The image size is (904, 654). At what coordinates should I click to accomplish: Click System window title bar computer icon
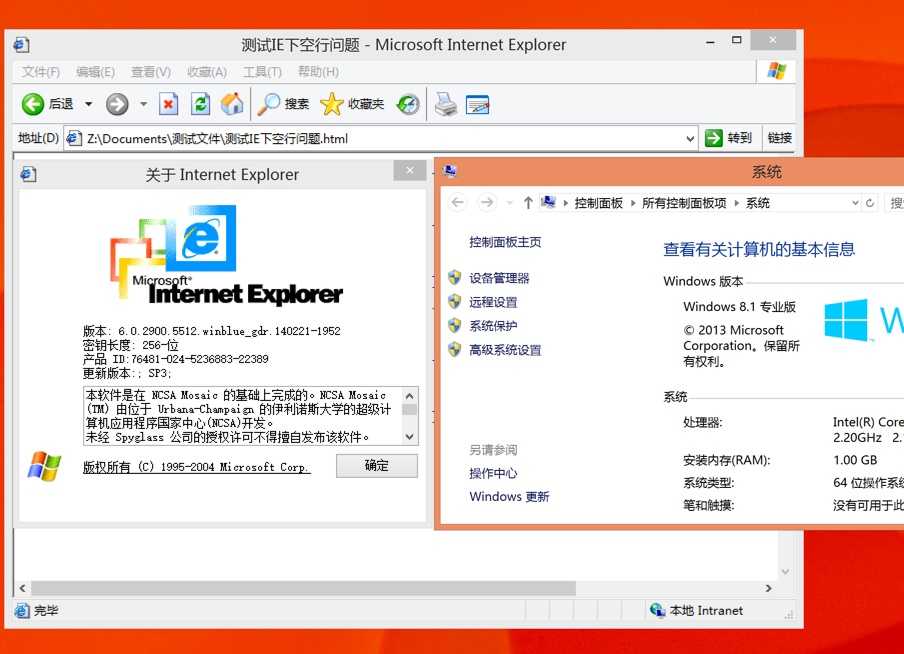[x=450, y=171]
